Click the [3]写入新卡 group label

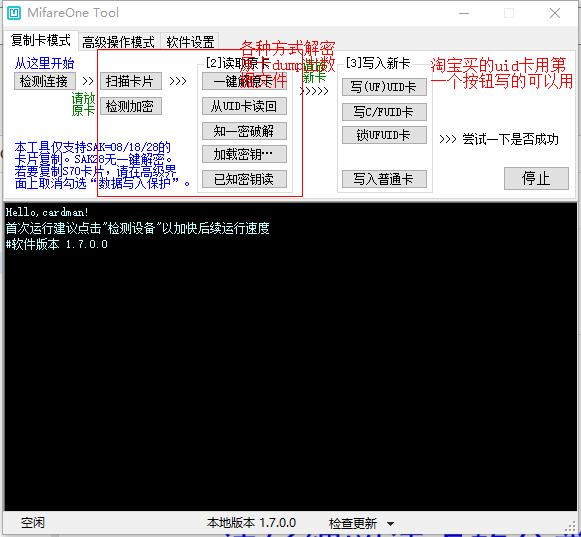click(378, 63)
